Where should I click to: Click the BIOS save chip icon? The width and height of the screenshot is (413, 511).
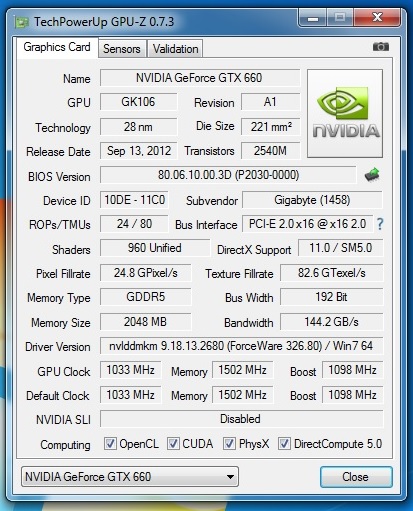(372, 174)
